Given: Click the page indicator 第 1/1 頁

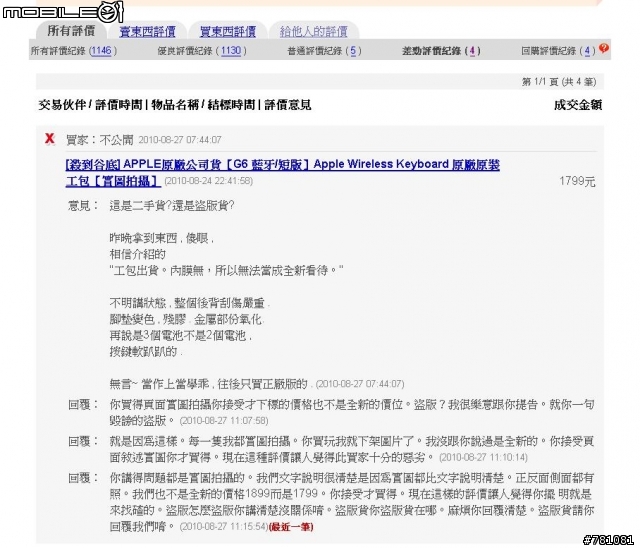Looking at the screenshot, I should pyautogui.click(x=558, y=82).
